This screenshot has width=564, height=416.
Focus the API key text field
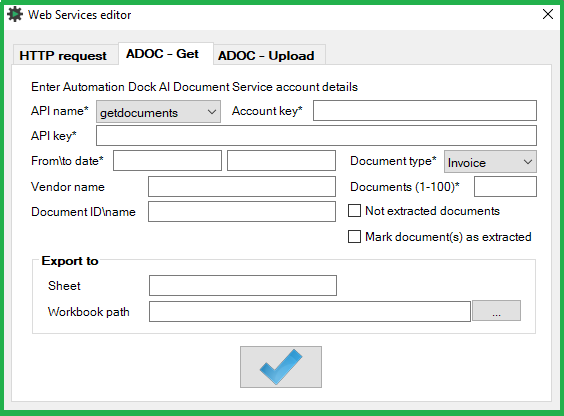(316, 136)
